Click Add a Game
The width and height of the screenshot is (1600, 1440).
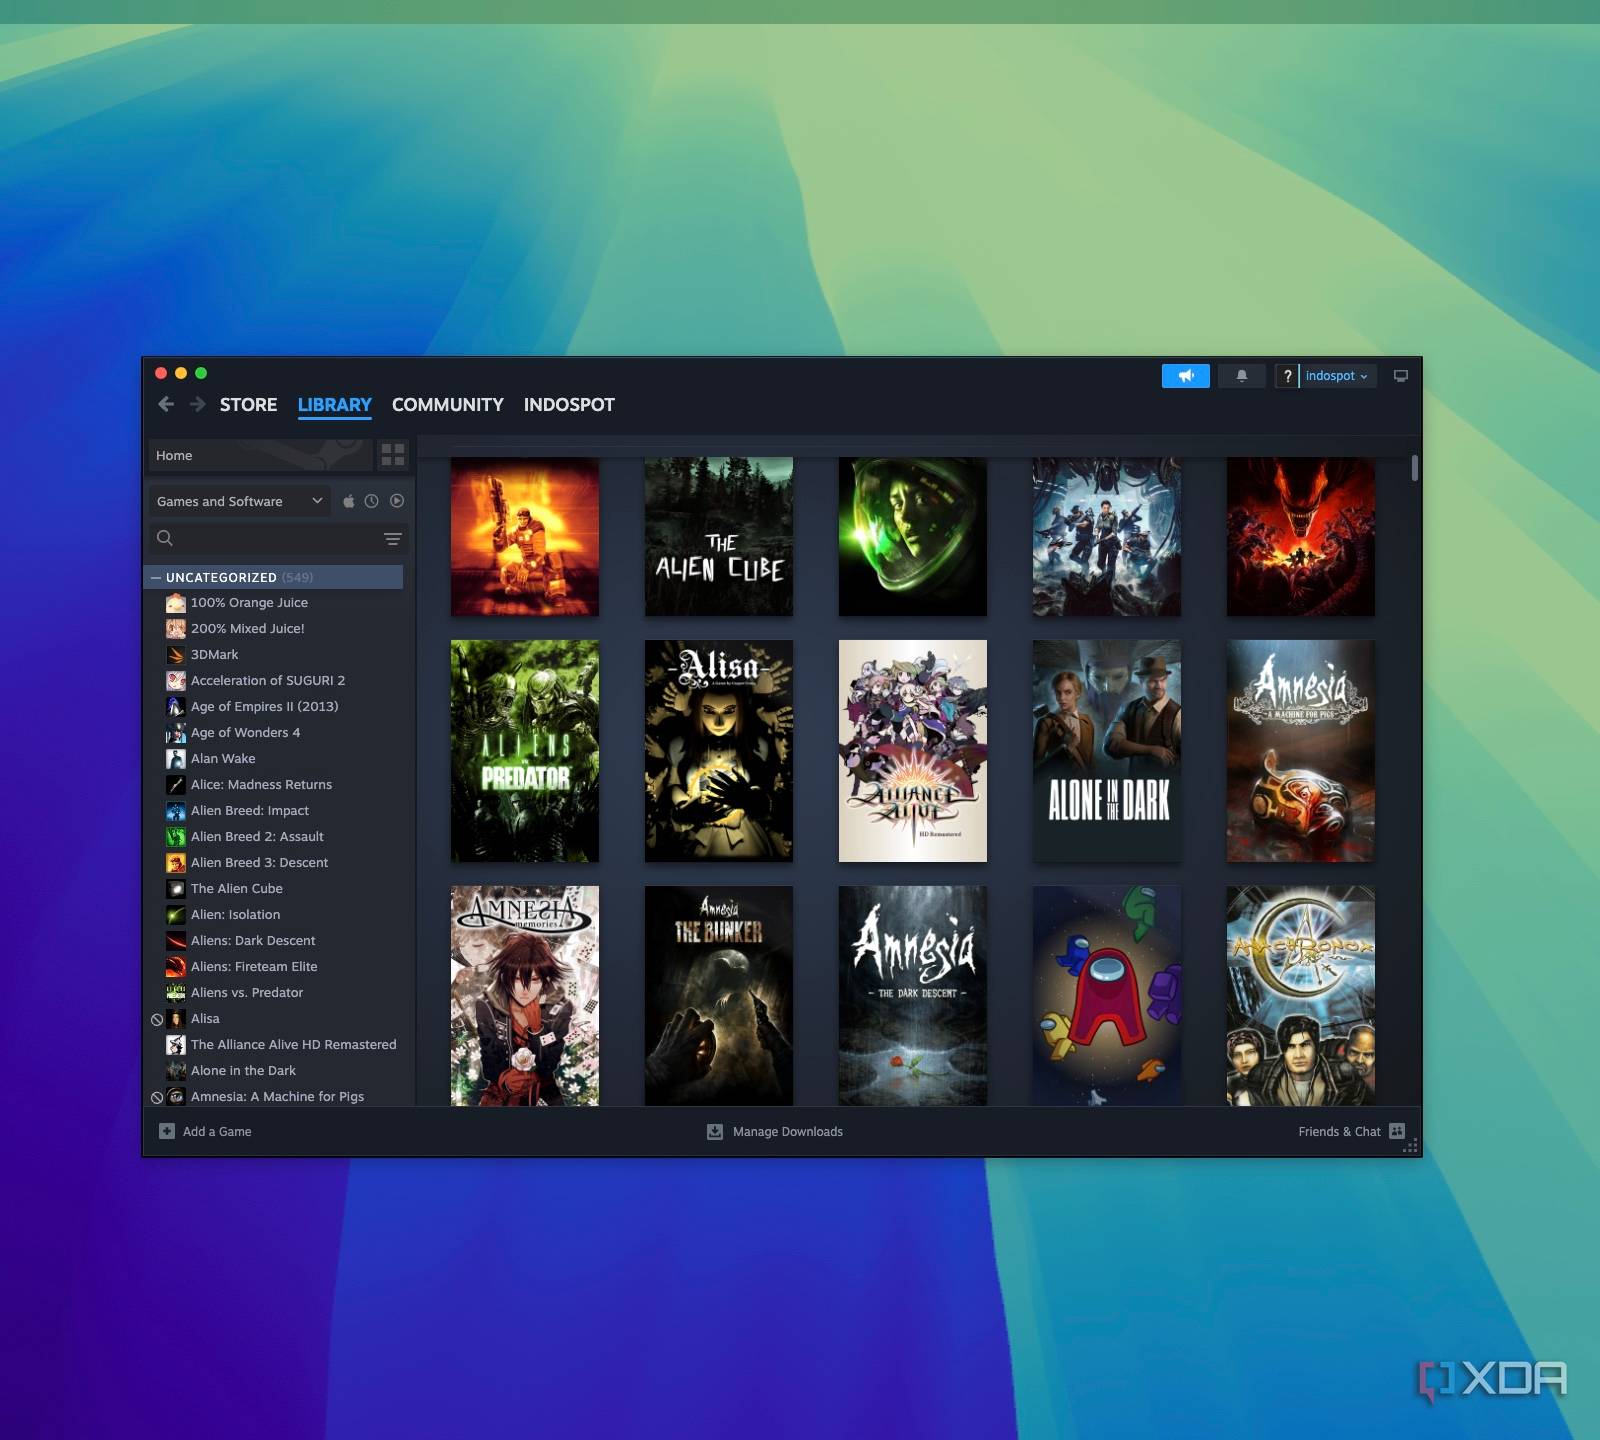click(x=206, y=1131)
